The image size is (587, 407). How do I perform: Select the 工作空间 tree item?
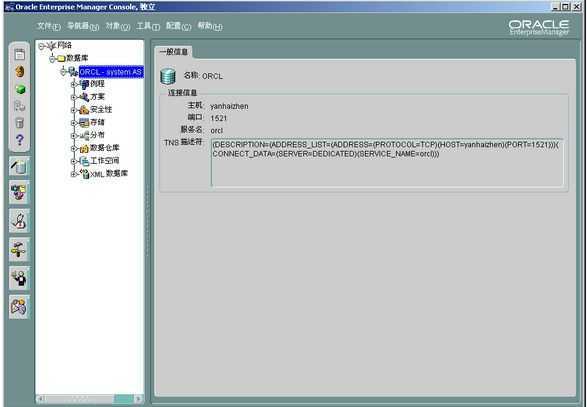point(105,161)
